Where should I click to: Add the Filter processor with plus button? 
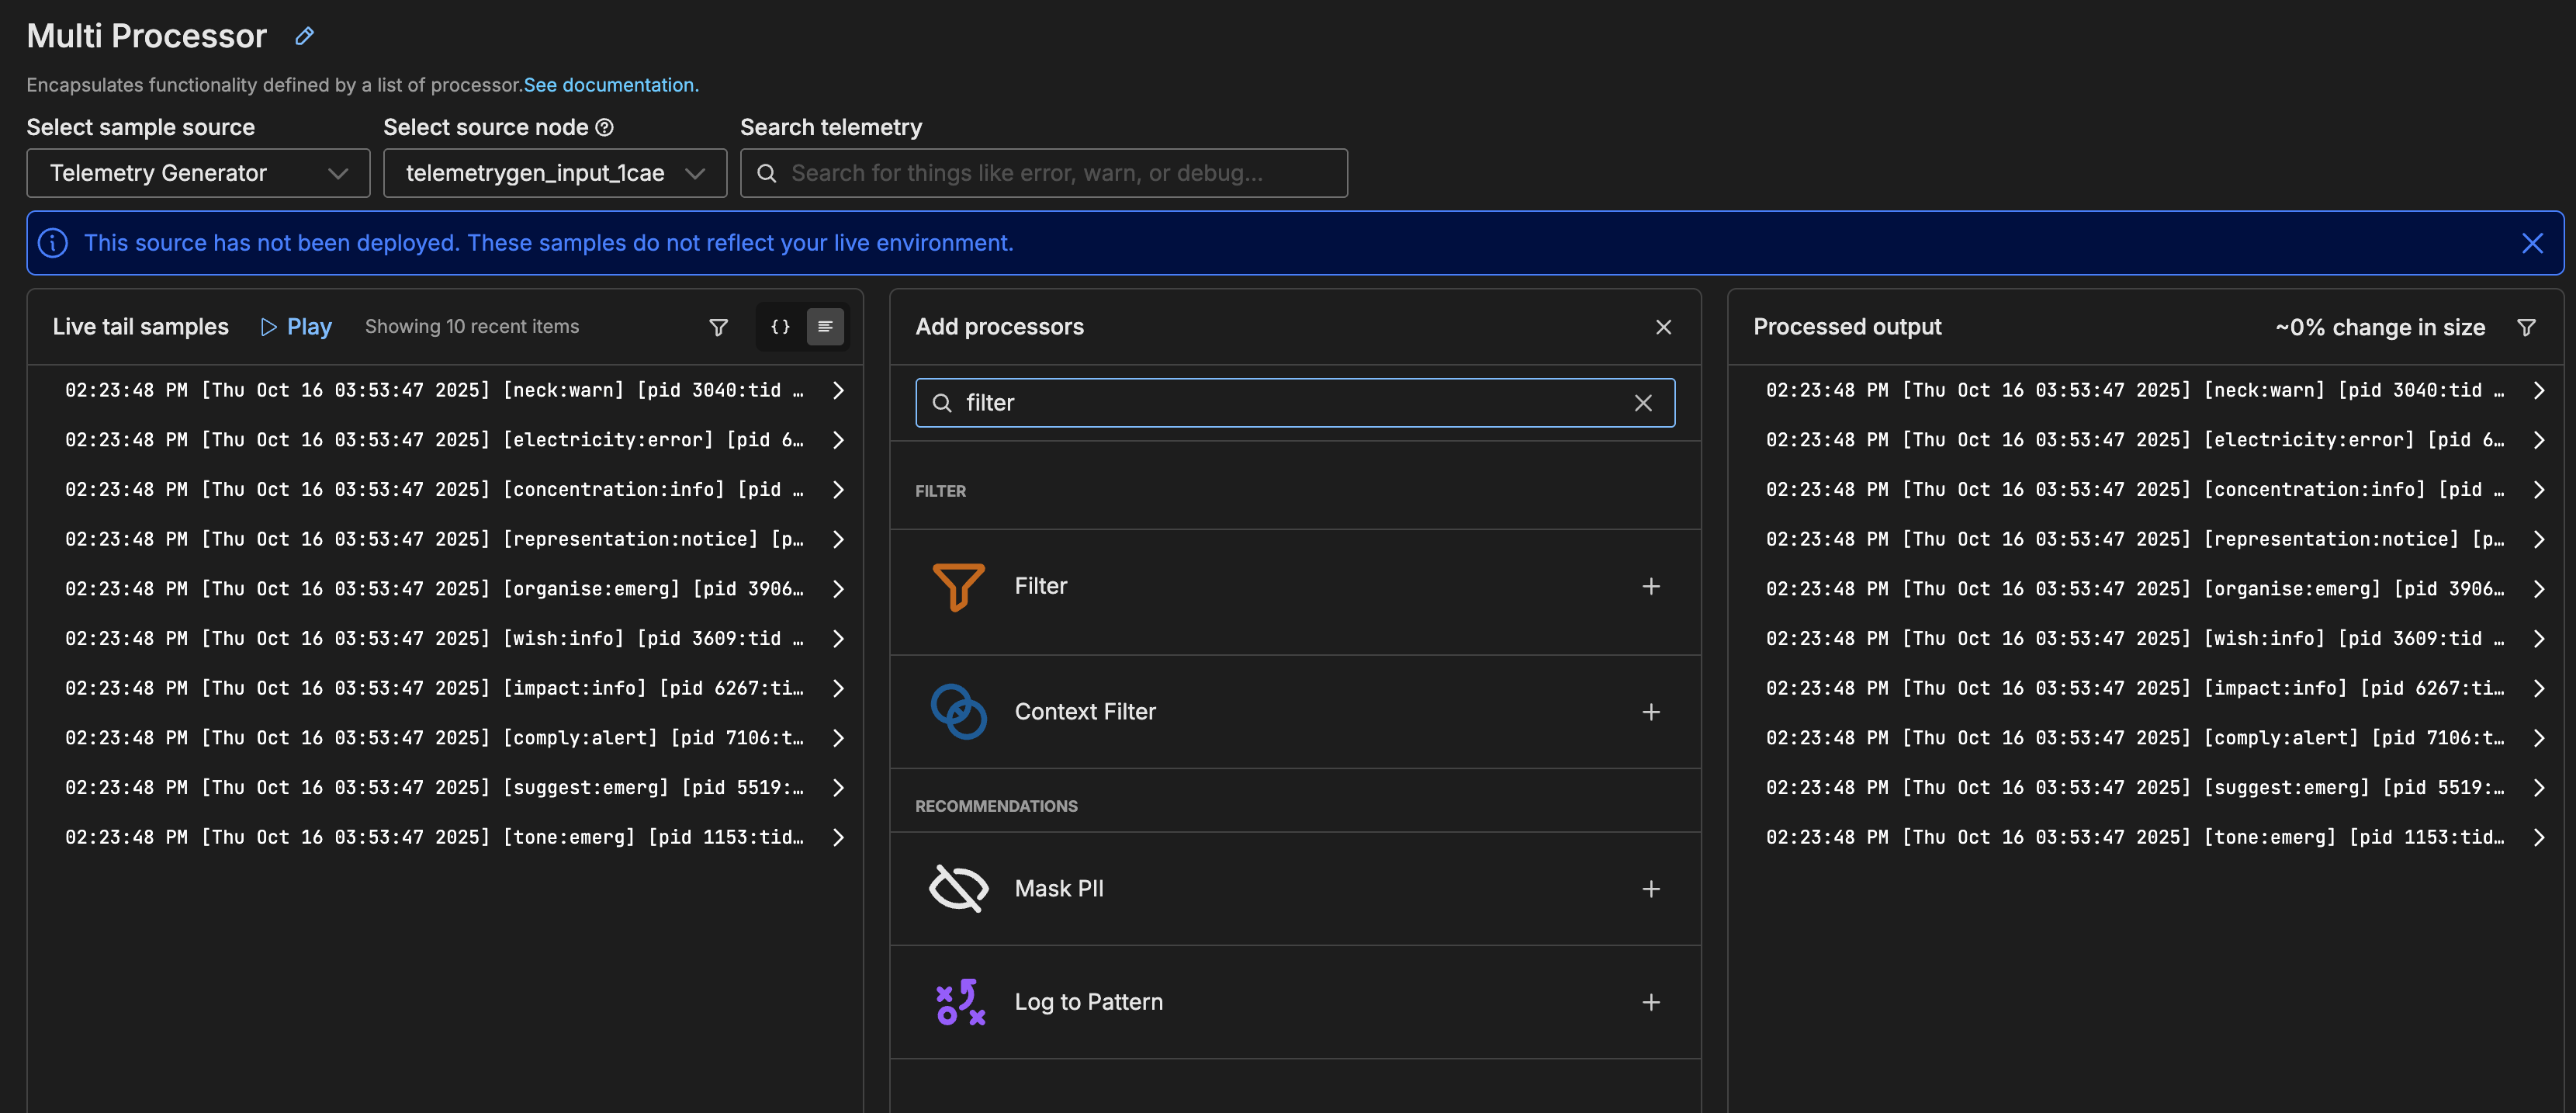(x=1650, y=586)
